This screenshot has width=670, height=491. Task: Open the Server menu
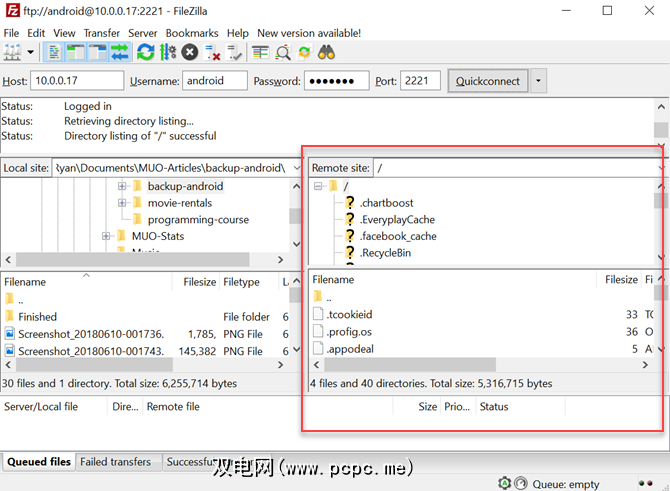click(142, 33)
